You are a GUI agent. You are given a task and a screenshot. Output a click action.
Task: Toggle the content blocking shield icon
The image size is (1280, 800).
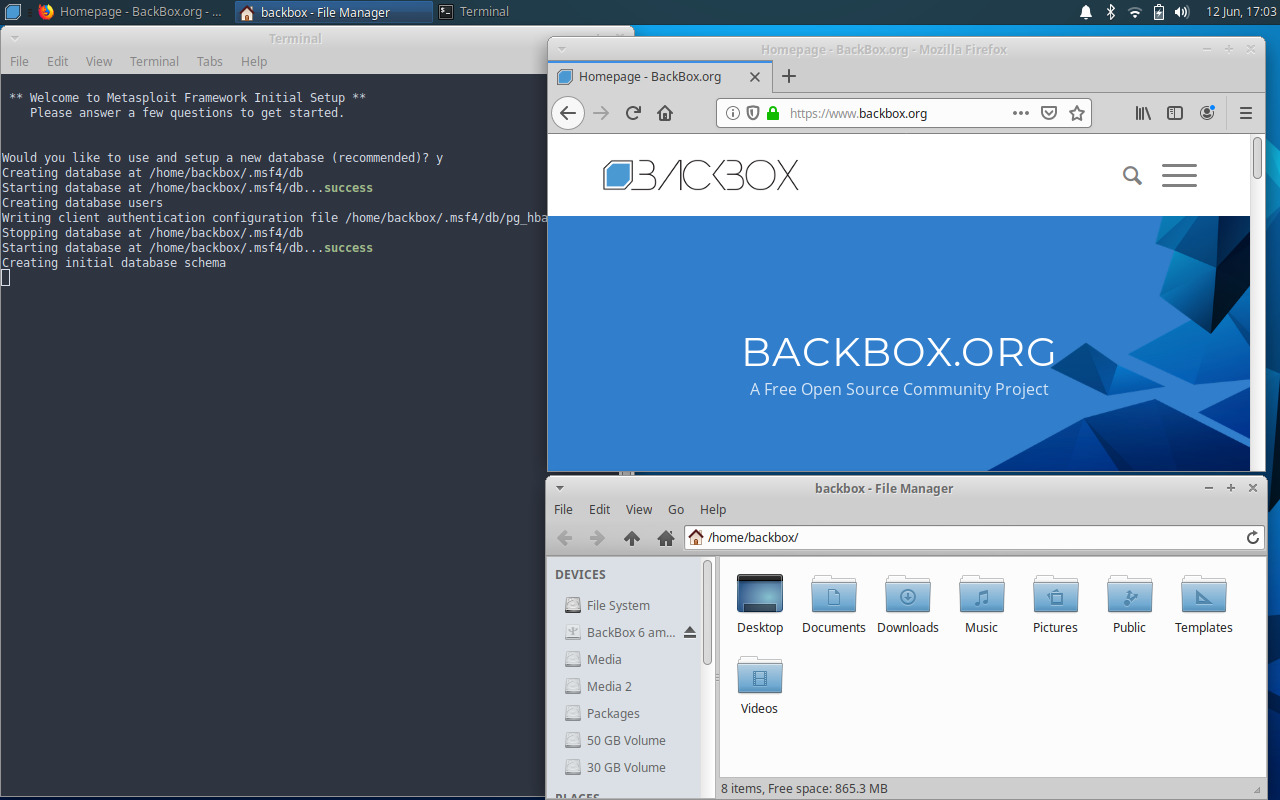752,113
